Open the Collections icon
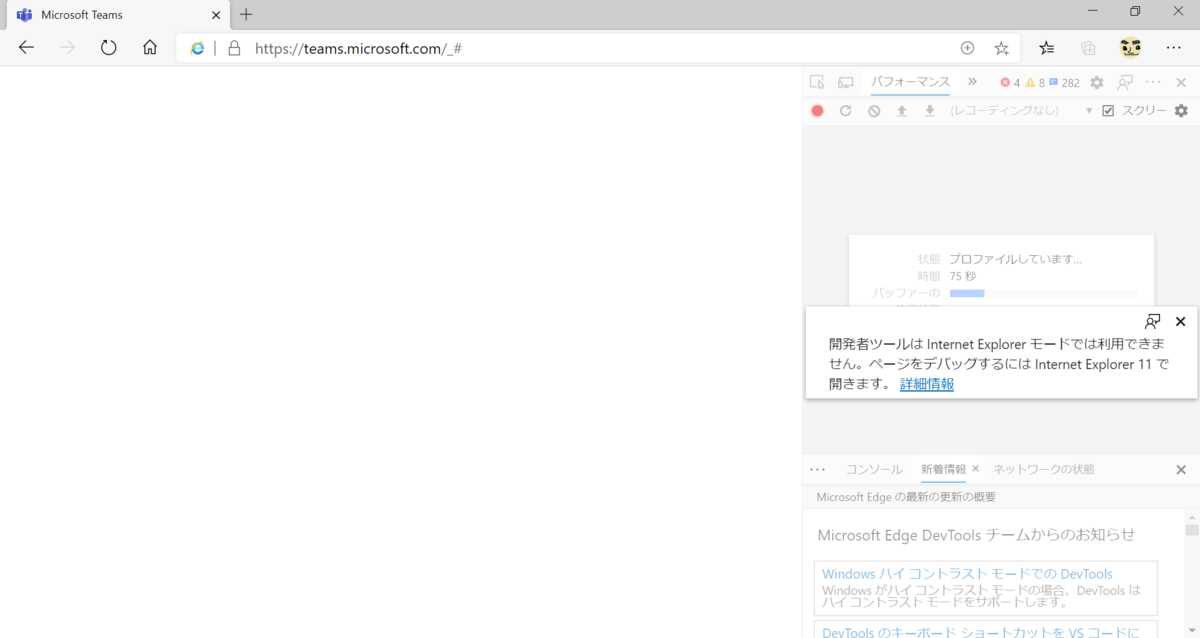The height and width of the screenshot is (638, 1200). pos(1088,48)
